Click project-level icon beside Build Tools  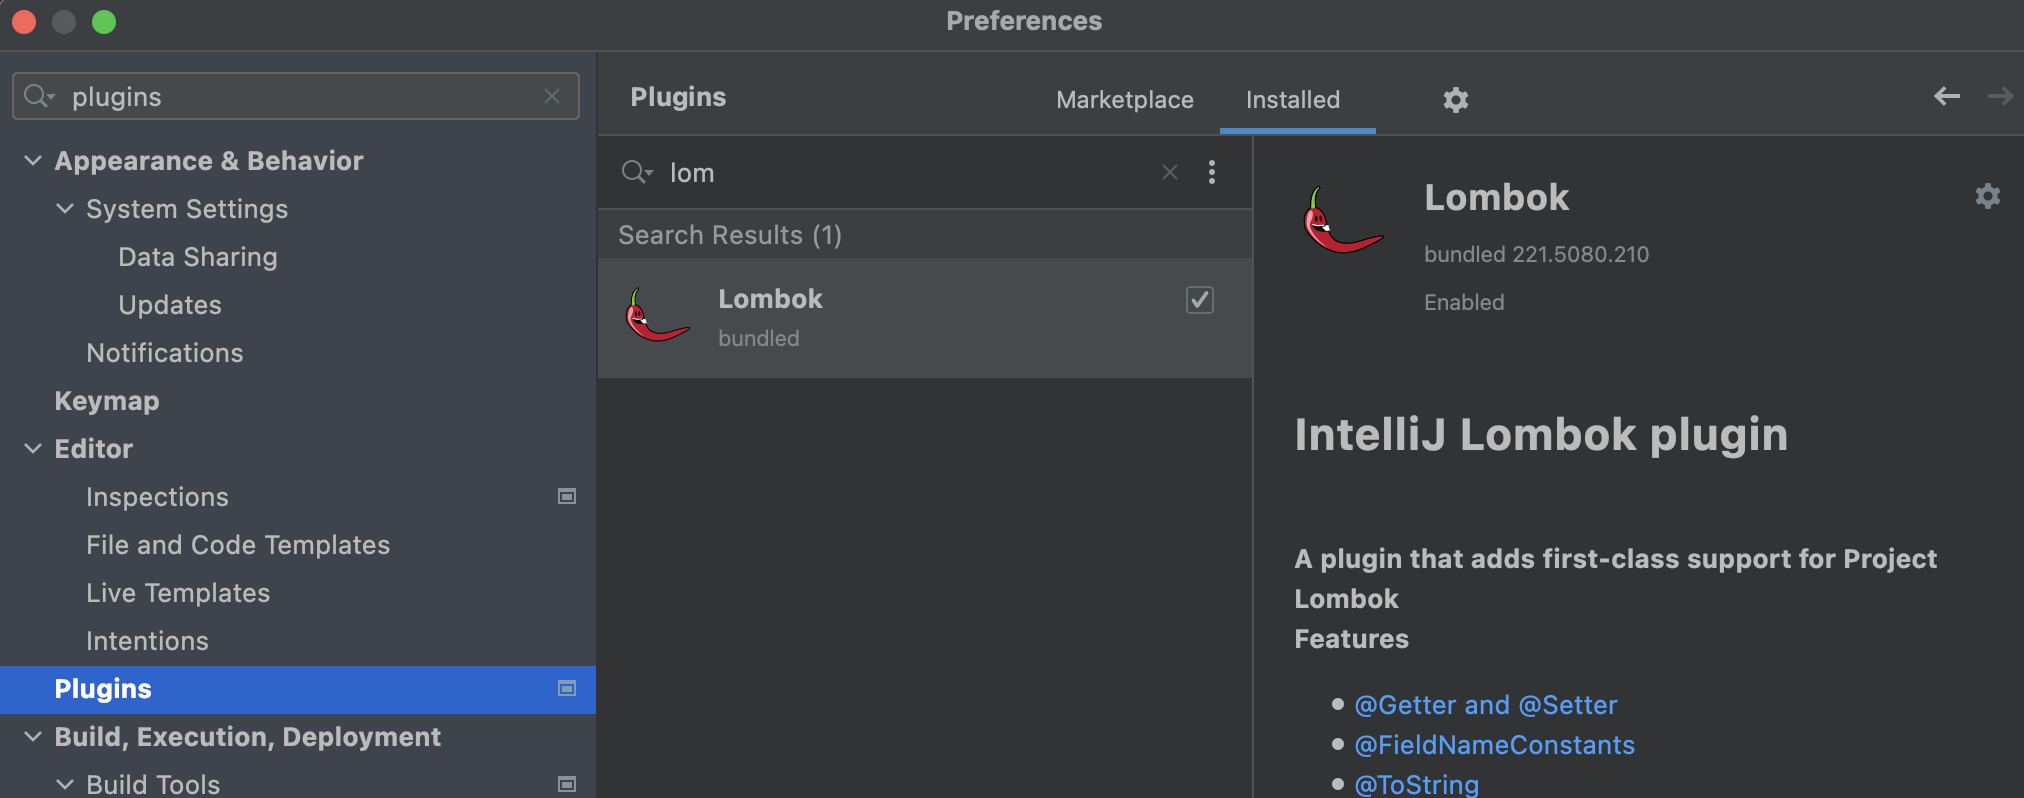[567, 784]
